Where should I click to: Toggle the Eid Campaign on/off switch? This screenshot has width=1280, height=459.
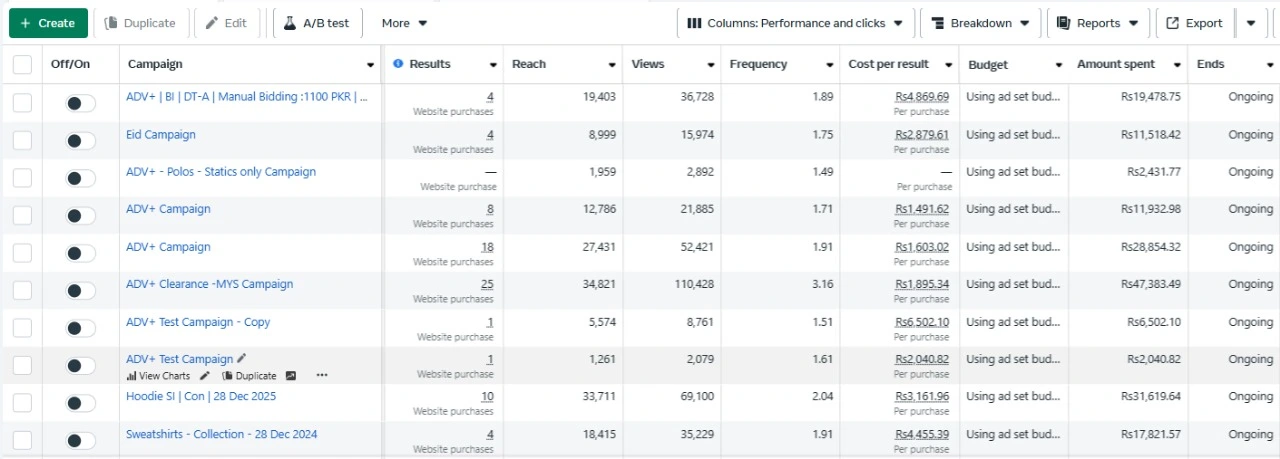pyautogui.click(x=80, y=141)
